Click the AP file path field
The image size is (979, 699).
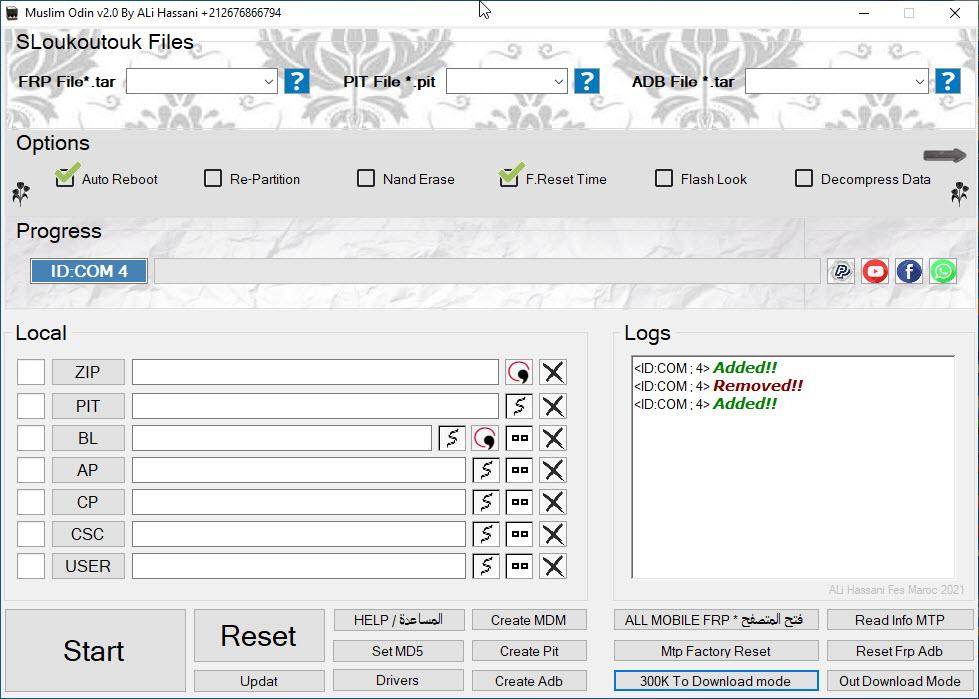coord(298,470)
